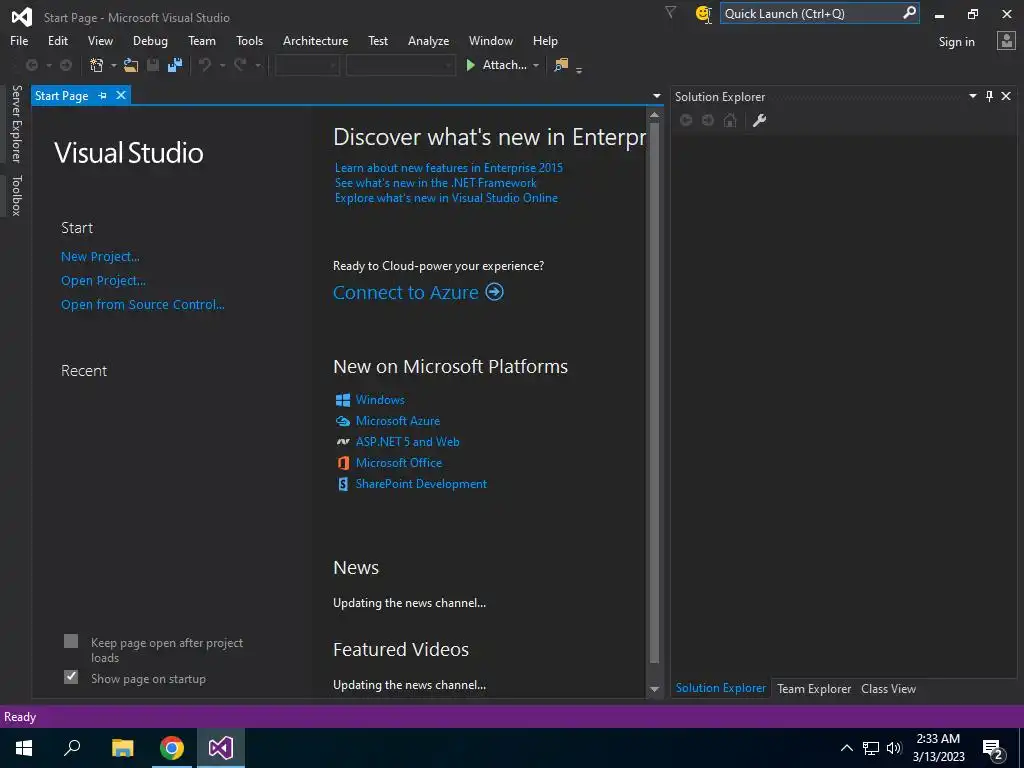This screenshot has height=768, width=1024.
Task: Select the Solution Explorer bottom tab
Action: coord(720,688)
